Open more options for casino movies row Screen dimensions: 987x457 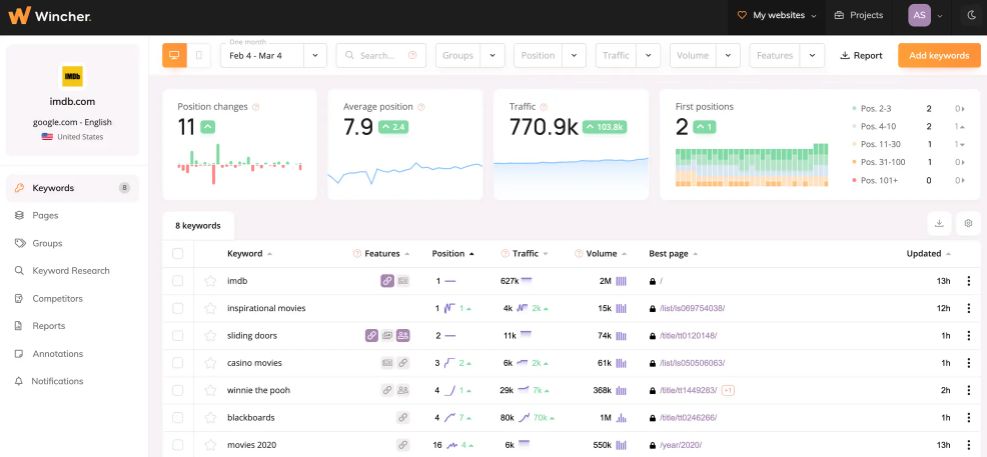point(969,363)
